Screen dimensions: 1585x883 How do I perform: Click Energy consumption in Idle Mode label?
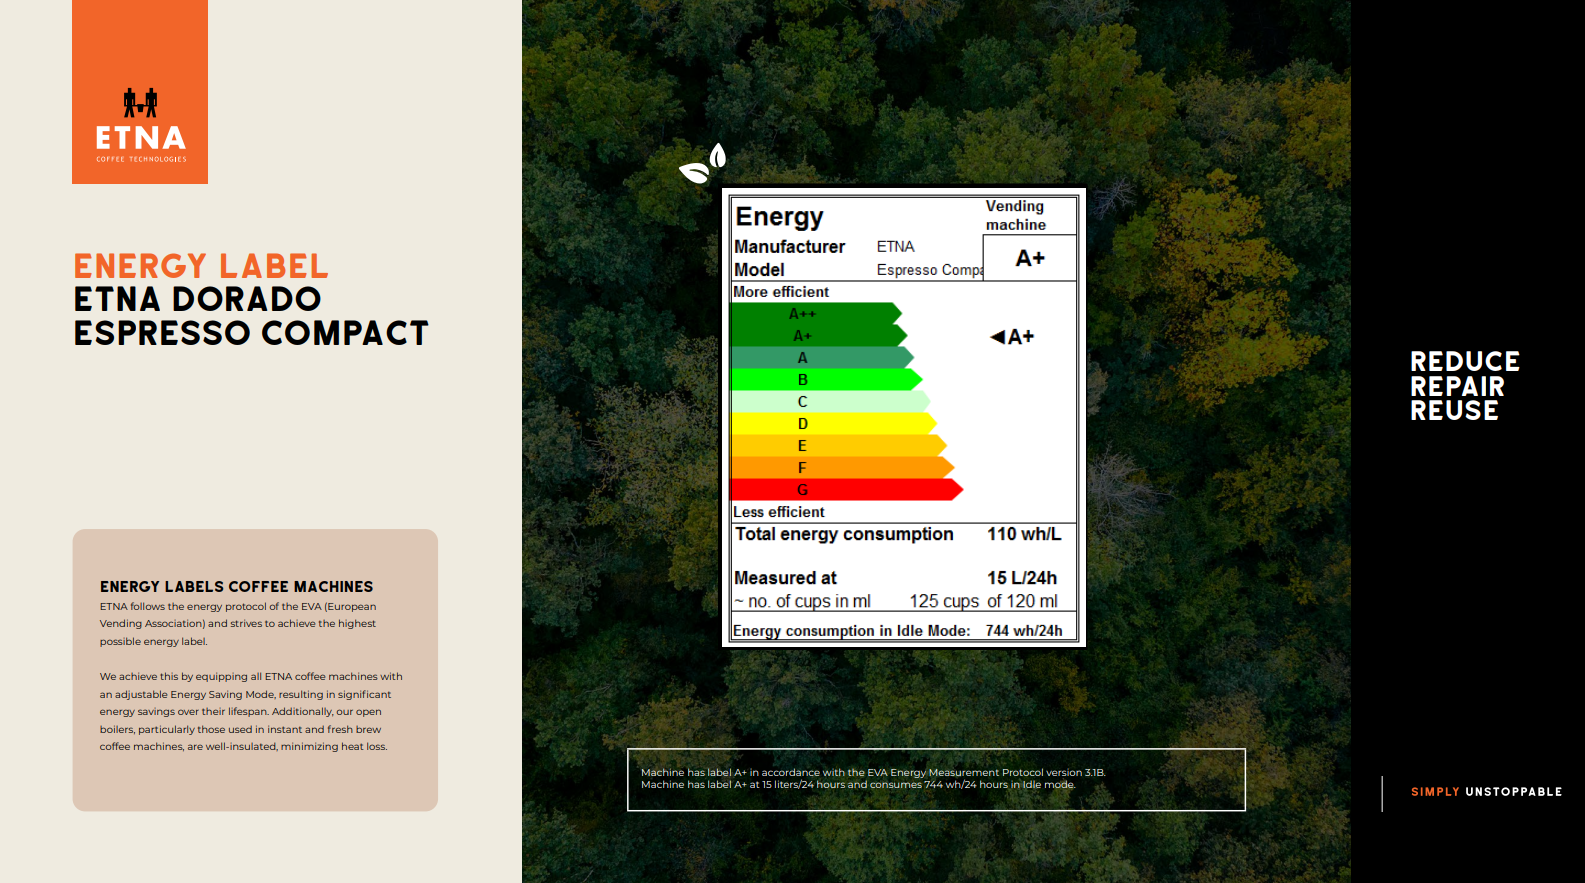tap(851, 631)
